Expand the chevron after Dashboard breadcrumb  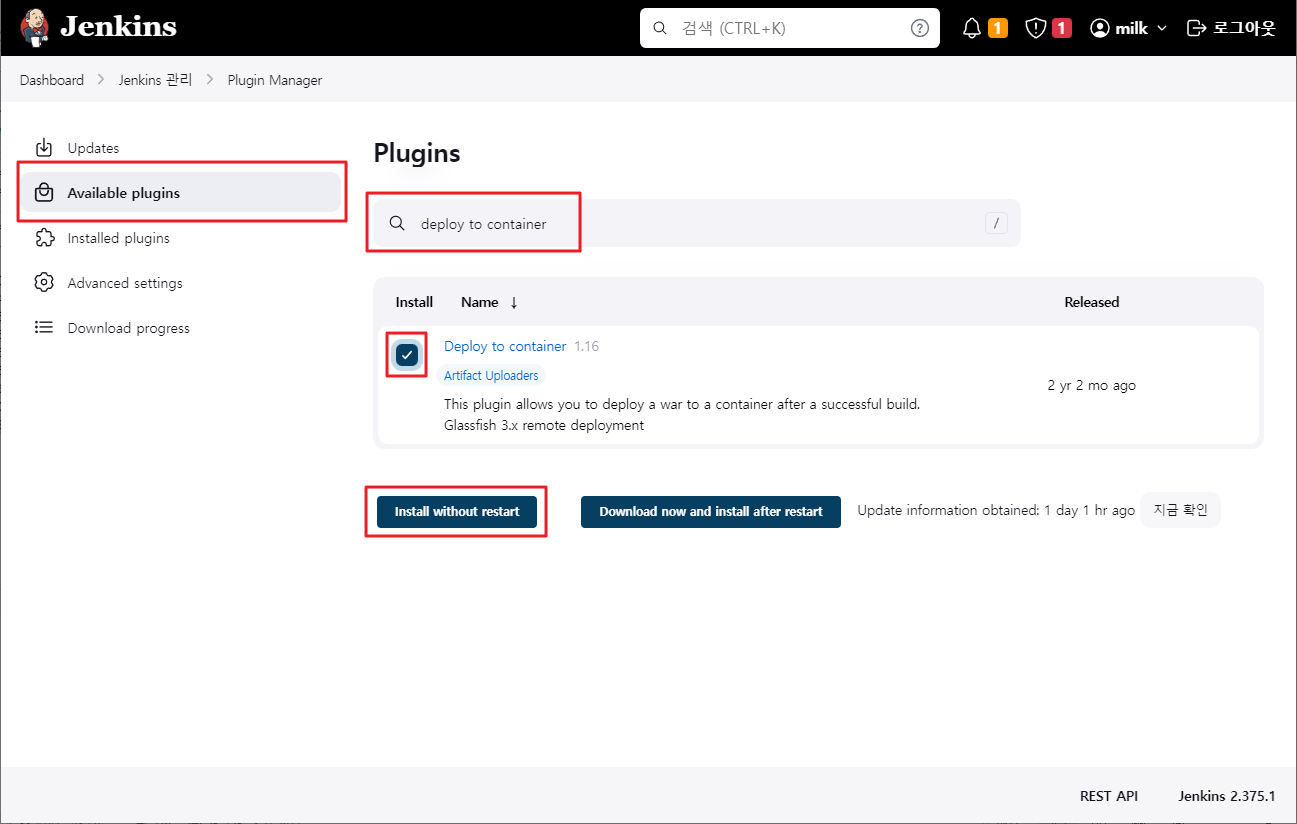(101, 80)
